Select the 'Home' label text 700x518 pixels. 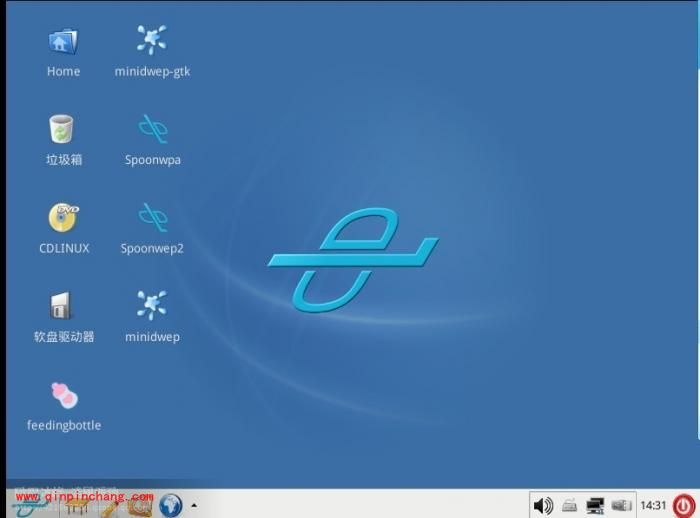63,71
